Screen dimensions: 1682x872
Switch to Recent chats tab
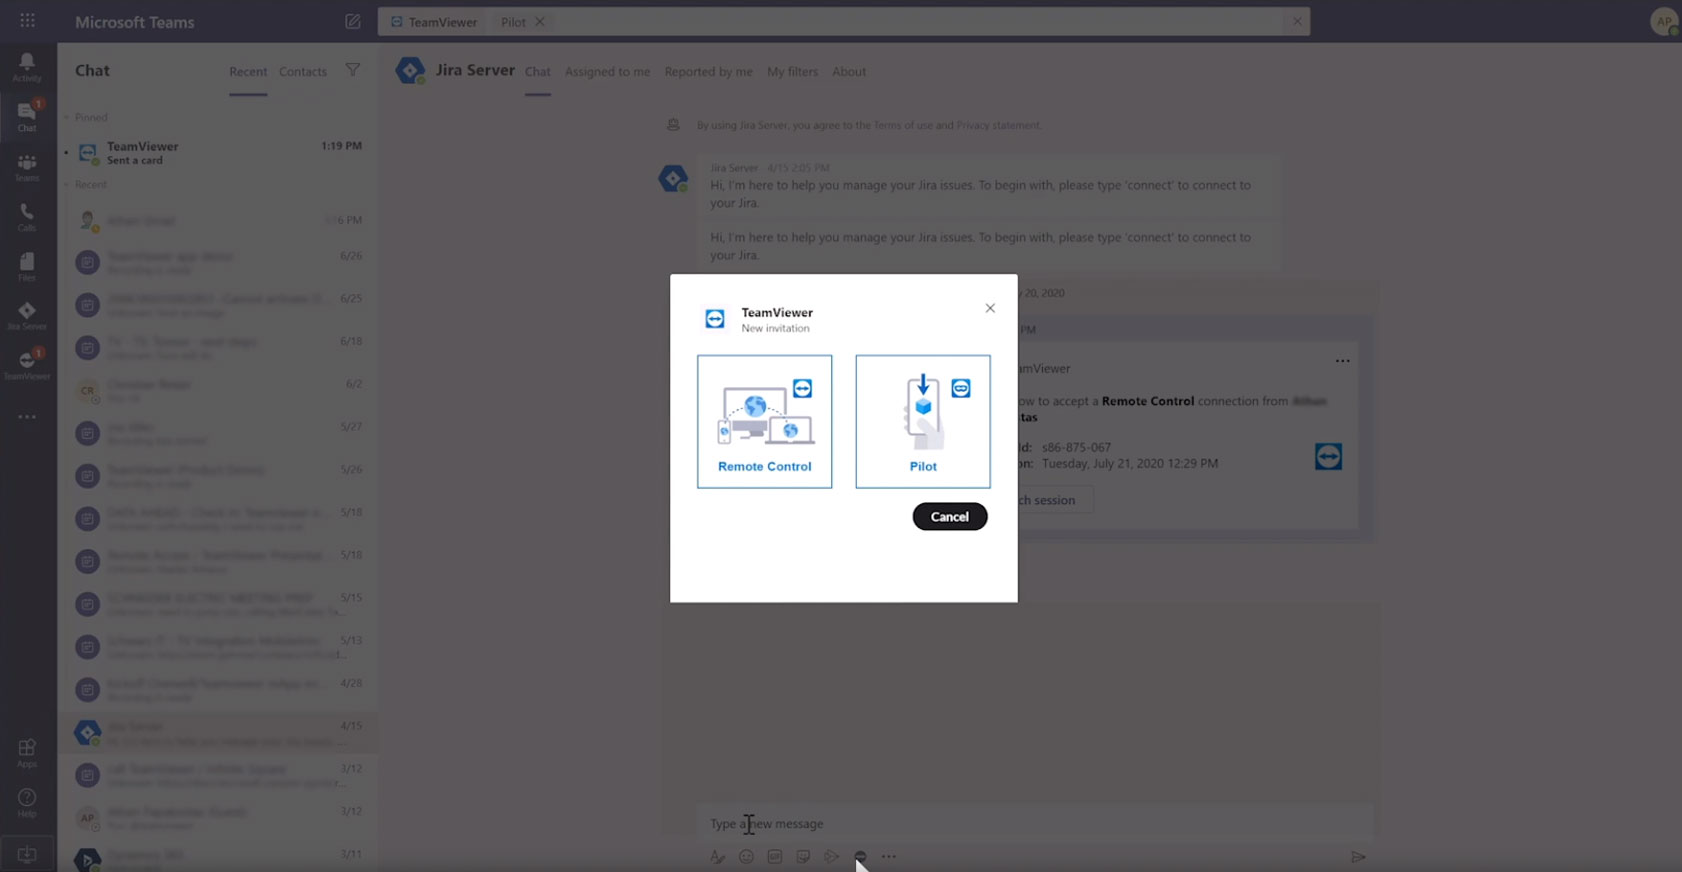point(248,72)
